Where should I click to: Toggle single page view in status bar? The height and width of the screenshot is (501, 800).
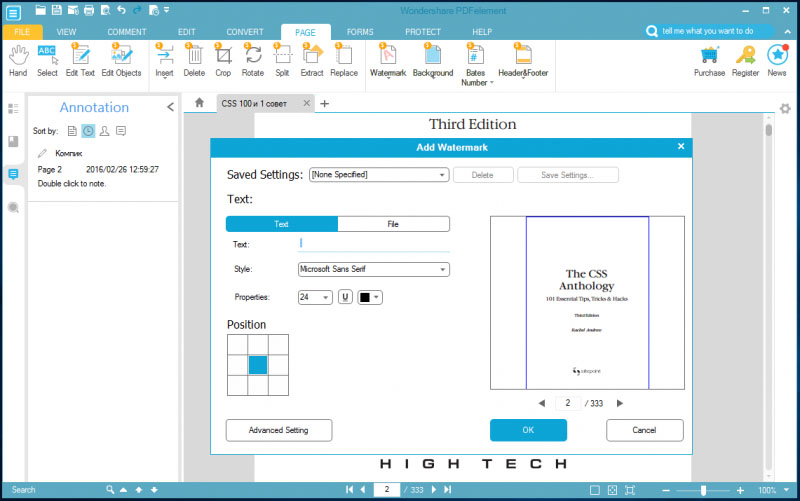pos(595,490)
